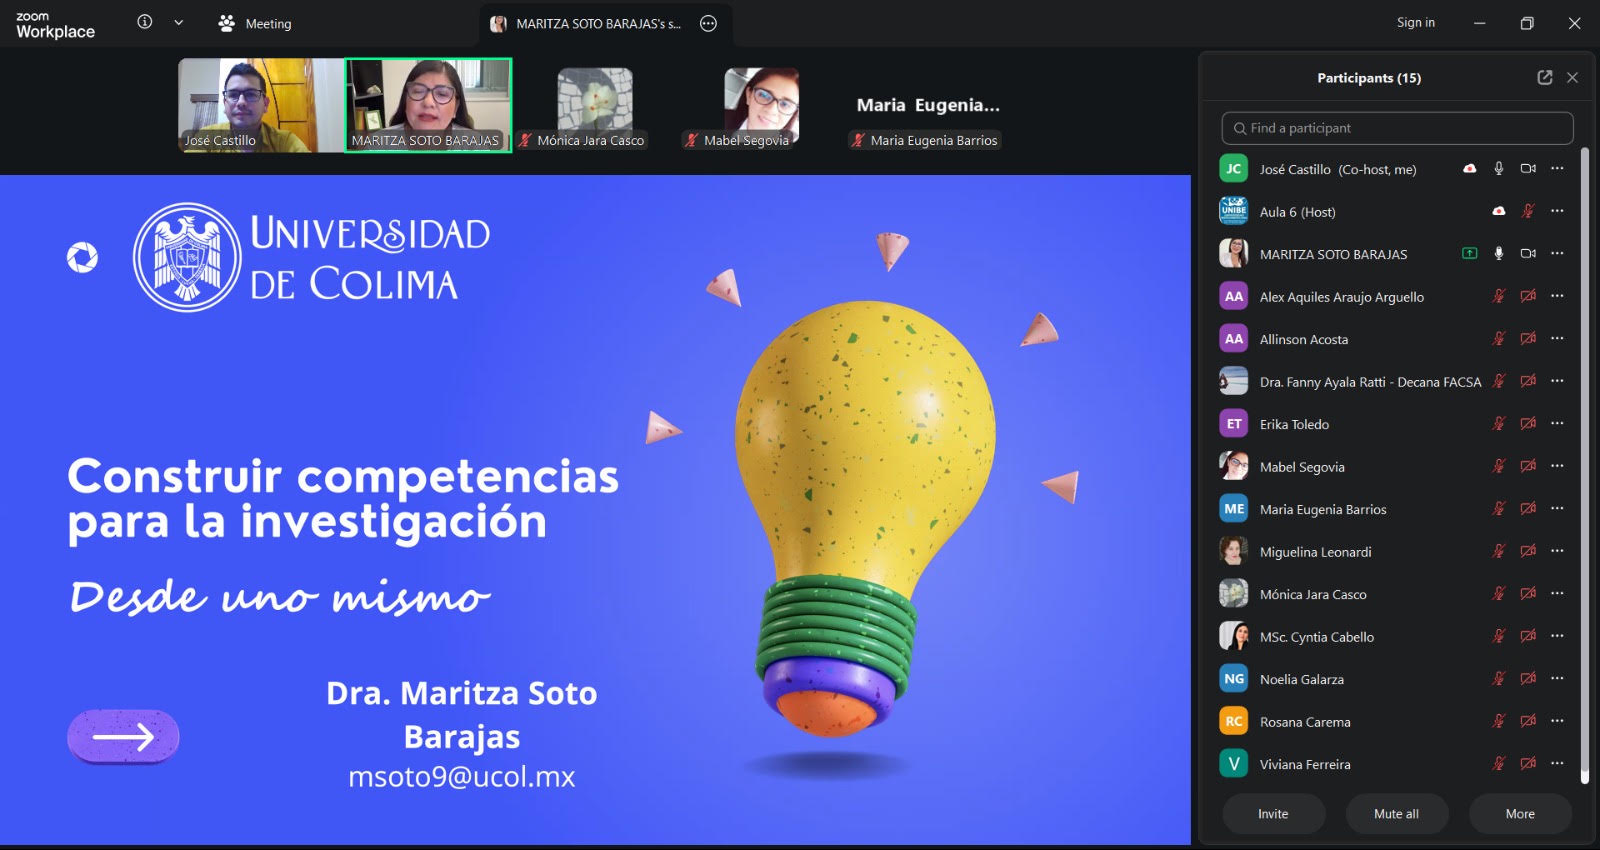Open more options for Erika Toledo
Screen dimensions: 1600x850
[1557, 424]
